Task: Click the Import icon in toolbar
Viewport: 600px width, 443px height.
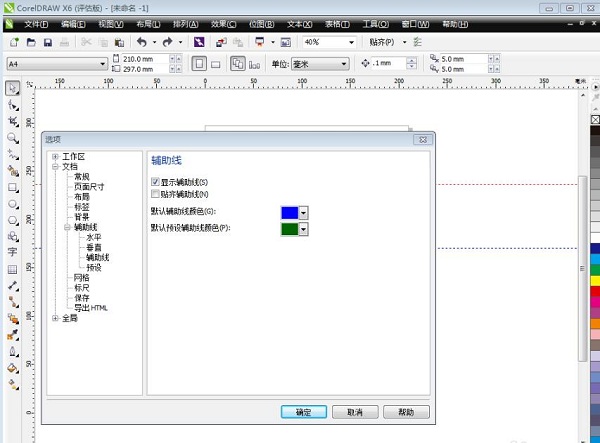Action: pyautogui.click(x=222, y=42)
